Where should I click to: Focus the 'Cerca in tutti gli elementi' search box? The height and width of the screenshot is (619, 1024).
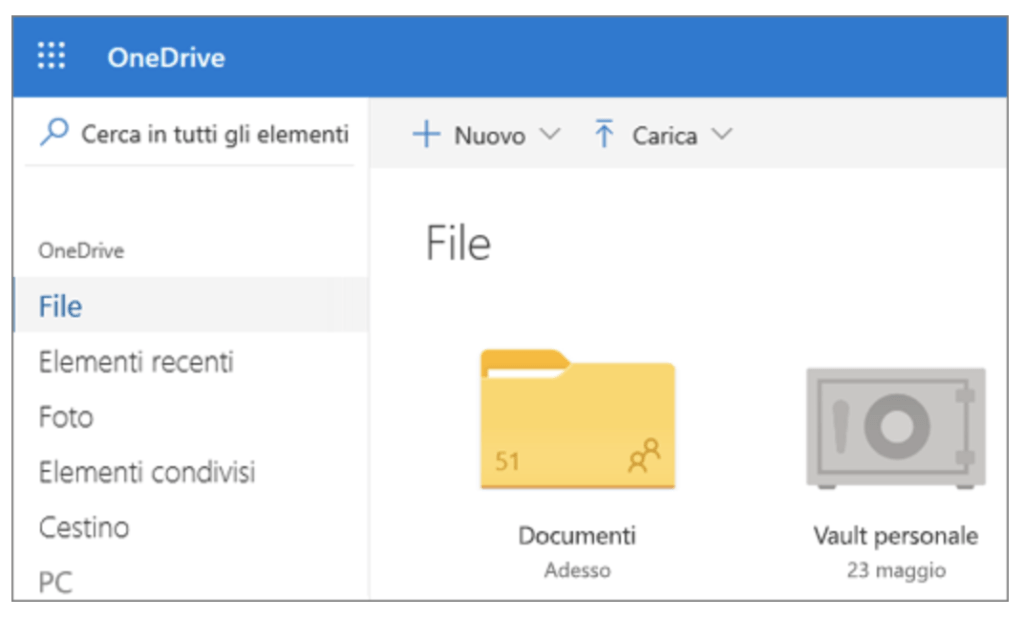coord(214,134)
